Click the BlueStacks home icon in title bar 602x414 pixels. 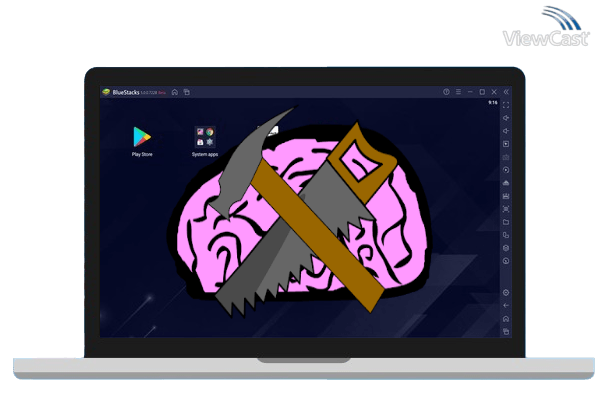click(x=175, y=92)
